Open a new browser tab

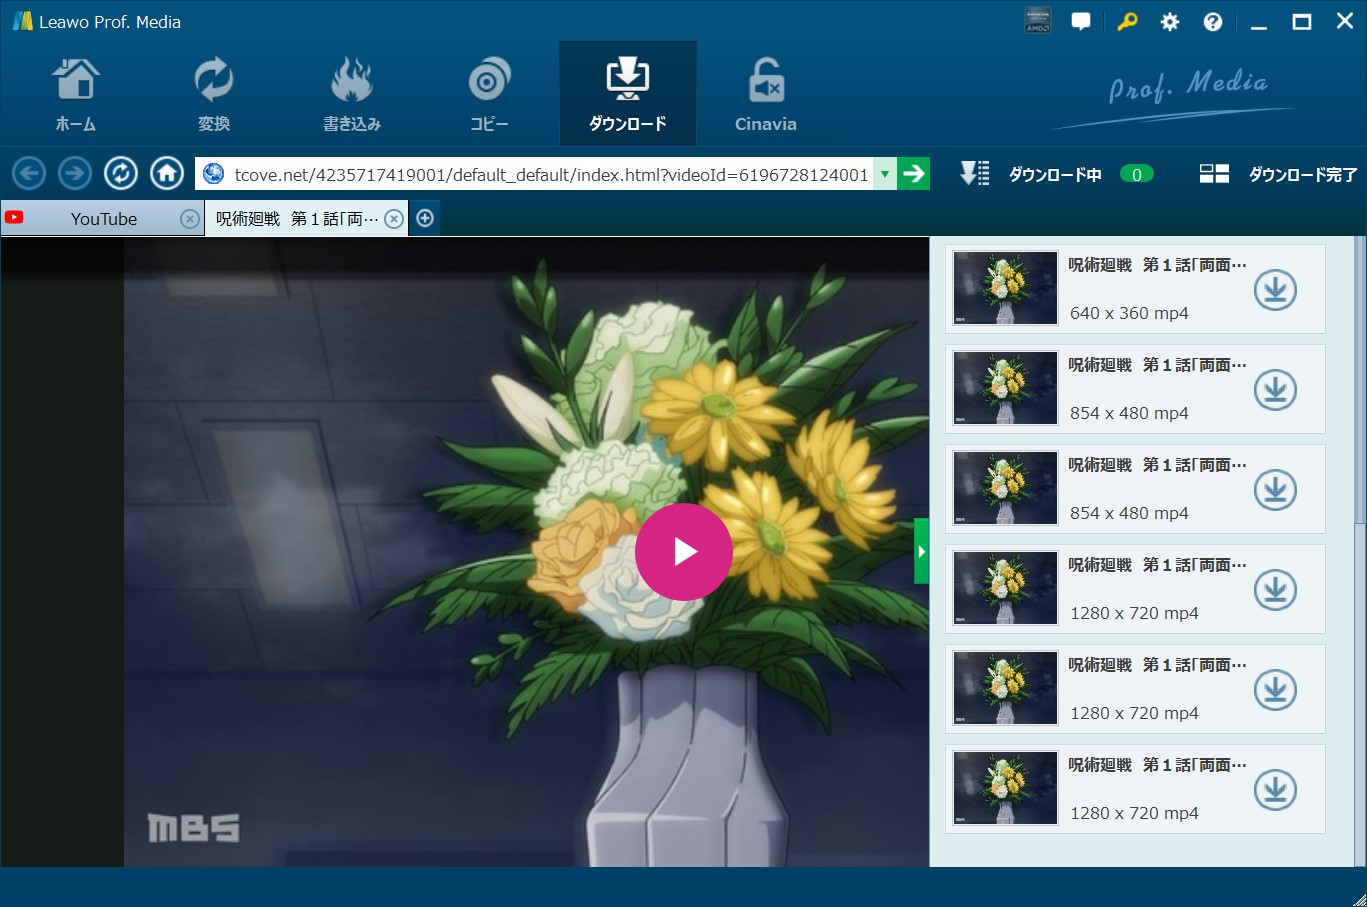tap(425, 218)
